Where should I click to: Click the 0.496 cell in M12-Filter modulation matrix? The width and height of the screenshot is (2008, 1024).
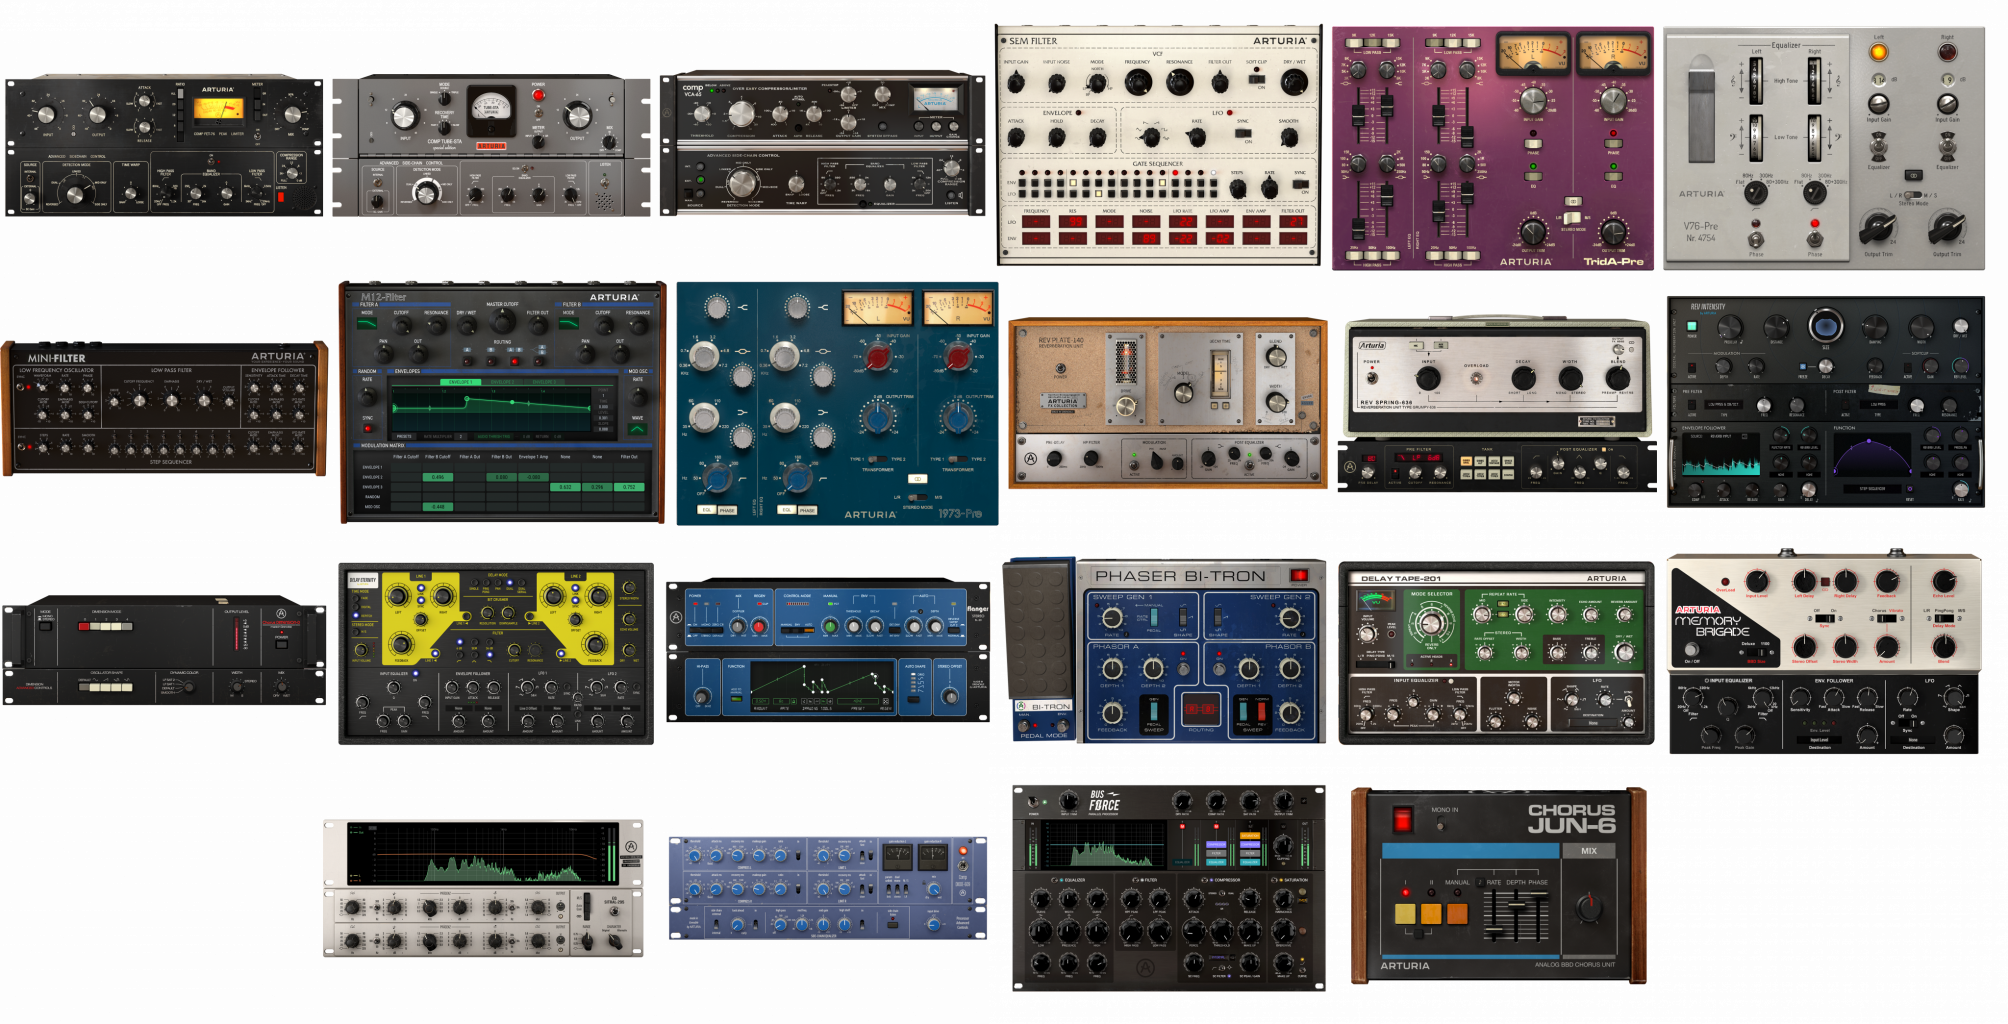click(438, 477)
